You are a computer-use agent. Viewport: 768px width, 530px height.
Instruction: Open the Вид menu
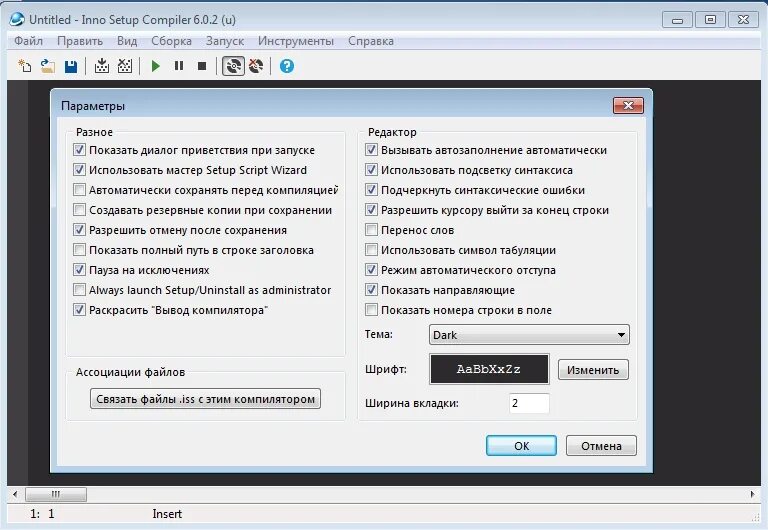(127, 41)
